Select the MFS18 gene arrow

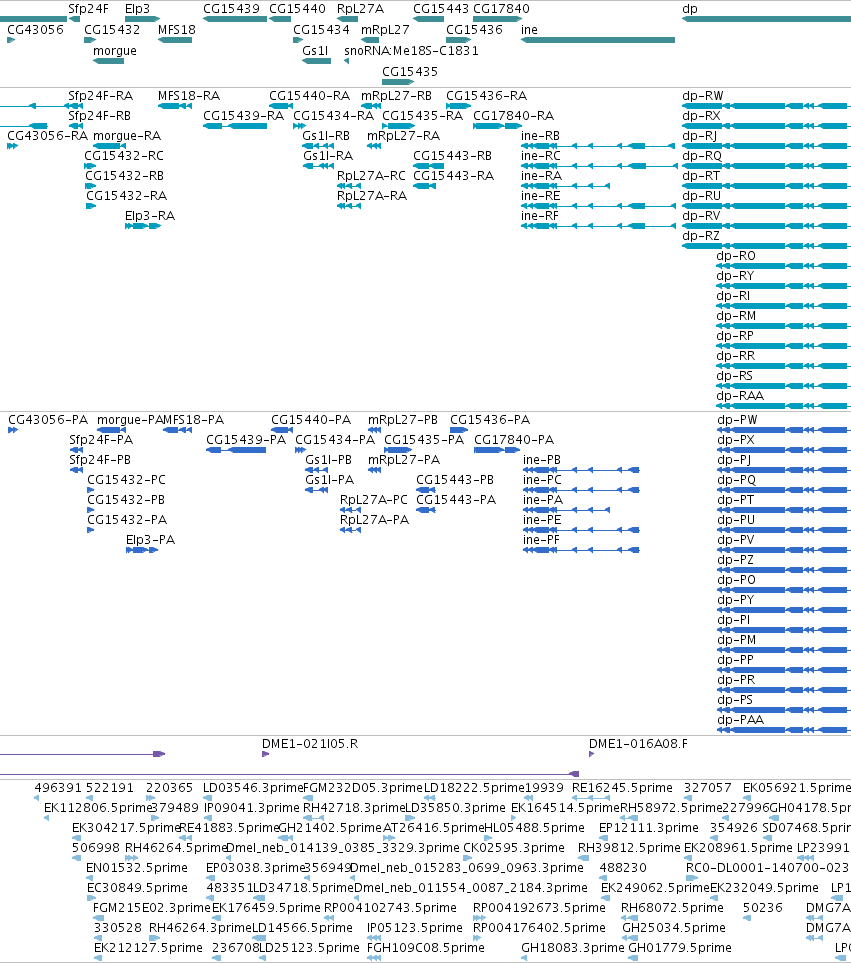tap(175, 40)
